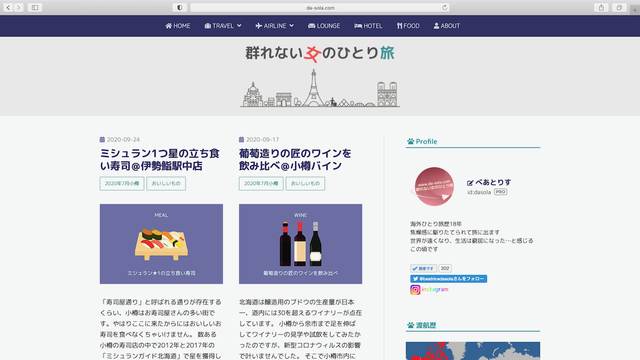Screen dimensions: 640x360
Task: Open article ミシュラン1つ星の立ち食い寿司
Action: 160,160
